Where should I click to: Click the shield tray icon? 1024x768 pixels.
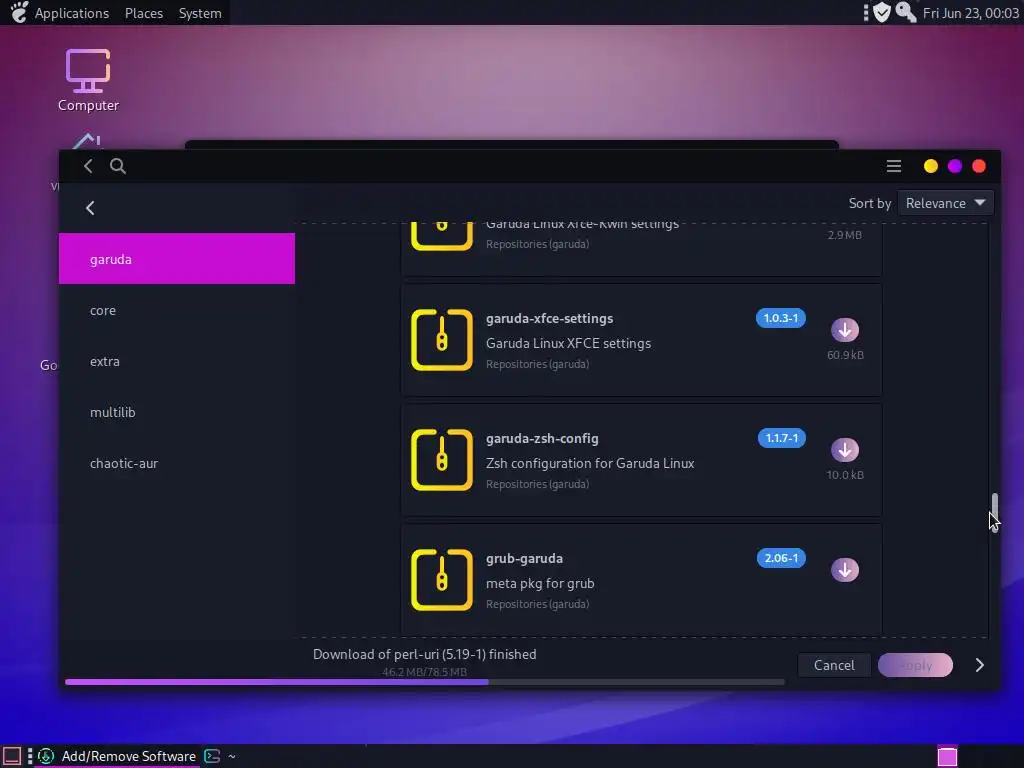click(882, 12)
